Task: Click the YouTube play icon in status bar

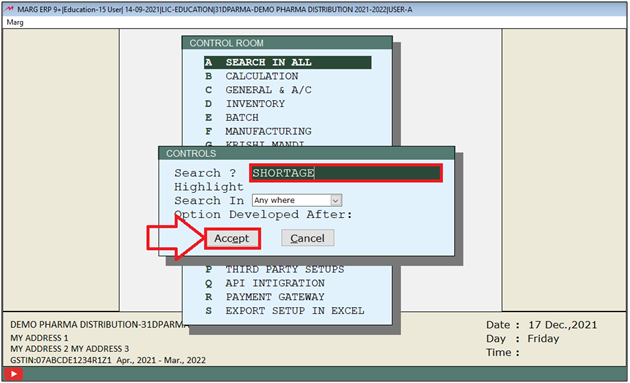Action: click(13, 374)
